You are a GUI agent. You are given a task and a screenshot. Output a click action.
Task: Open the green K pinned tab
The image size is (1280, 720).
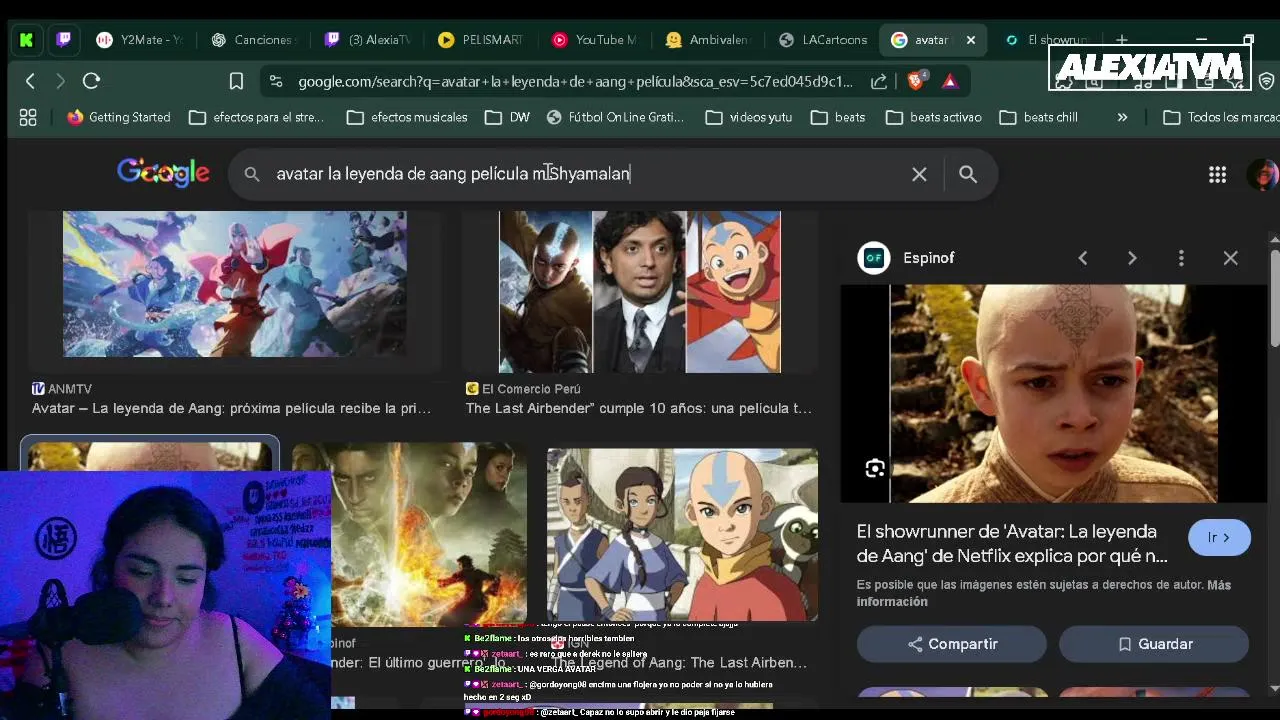(x=27, y=40)
